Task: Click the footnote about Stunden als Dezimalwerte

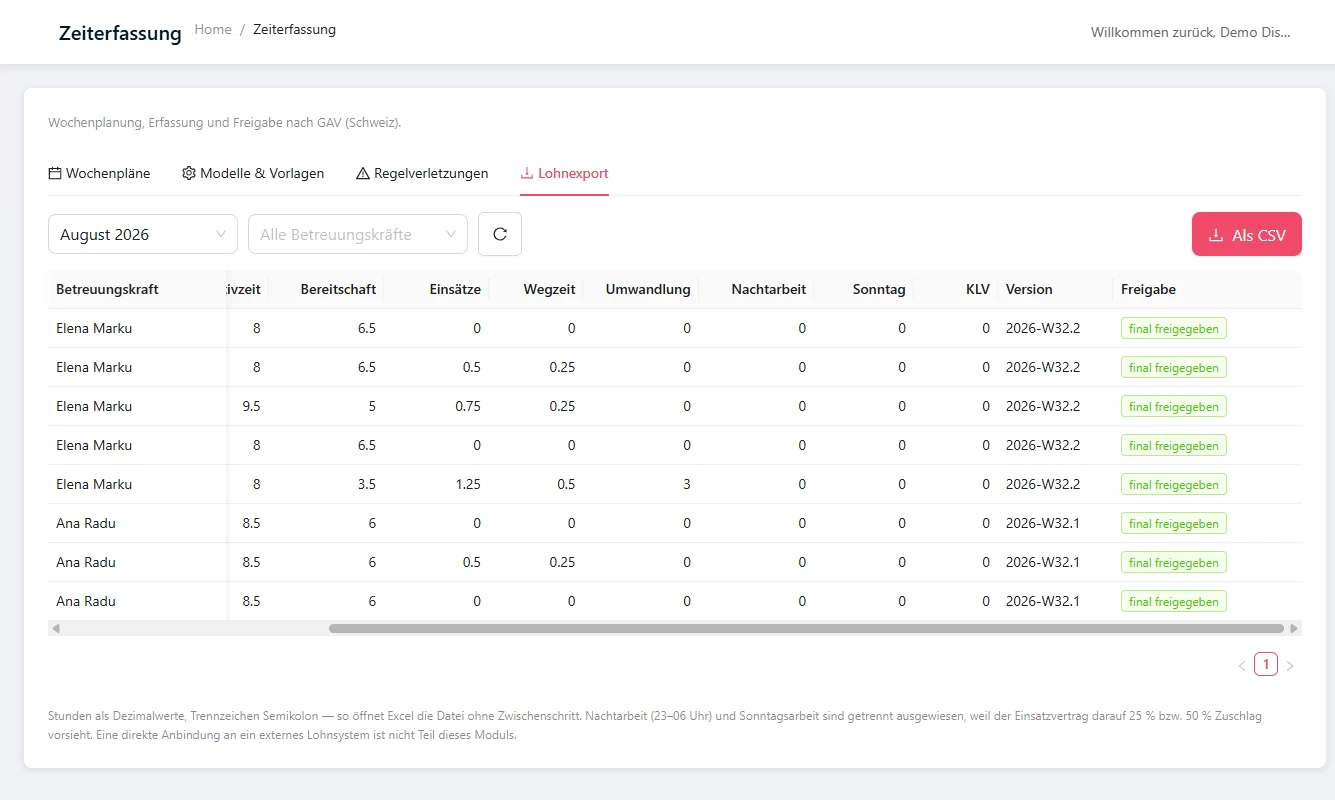Action: [x=655, y=726]
